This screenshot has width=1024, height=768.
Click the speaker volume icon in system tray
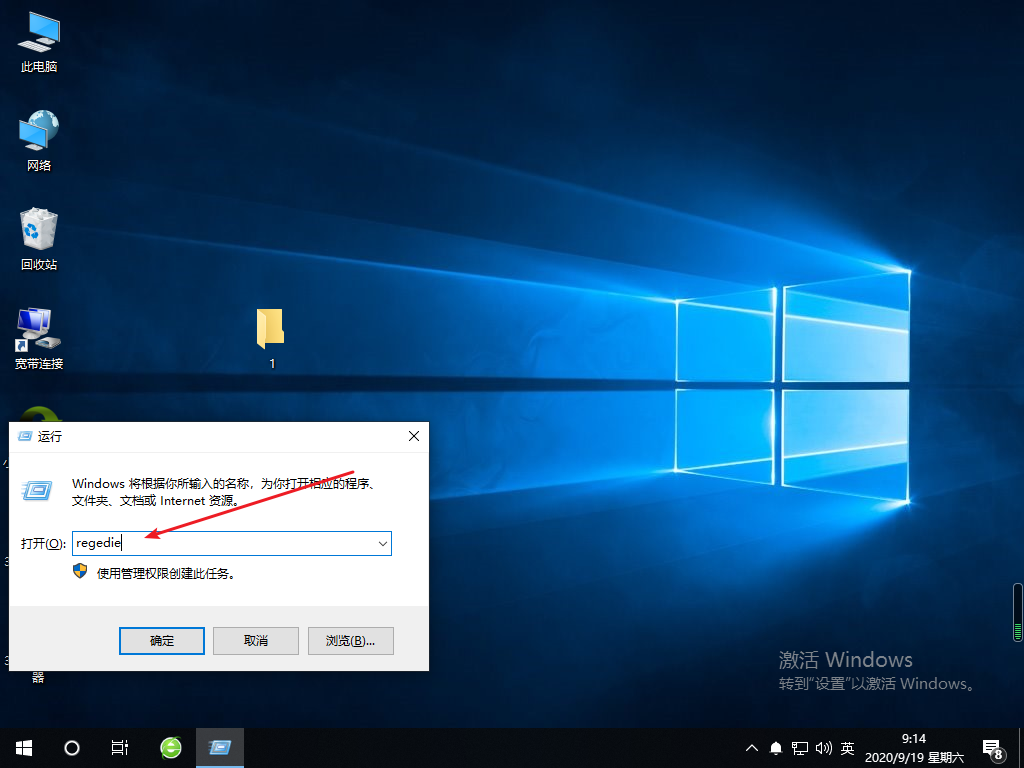823,747
